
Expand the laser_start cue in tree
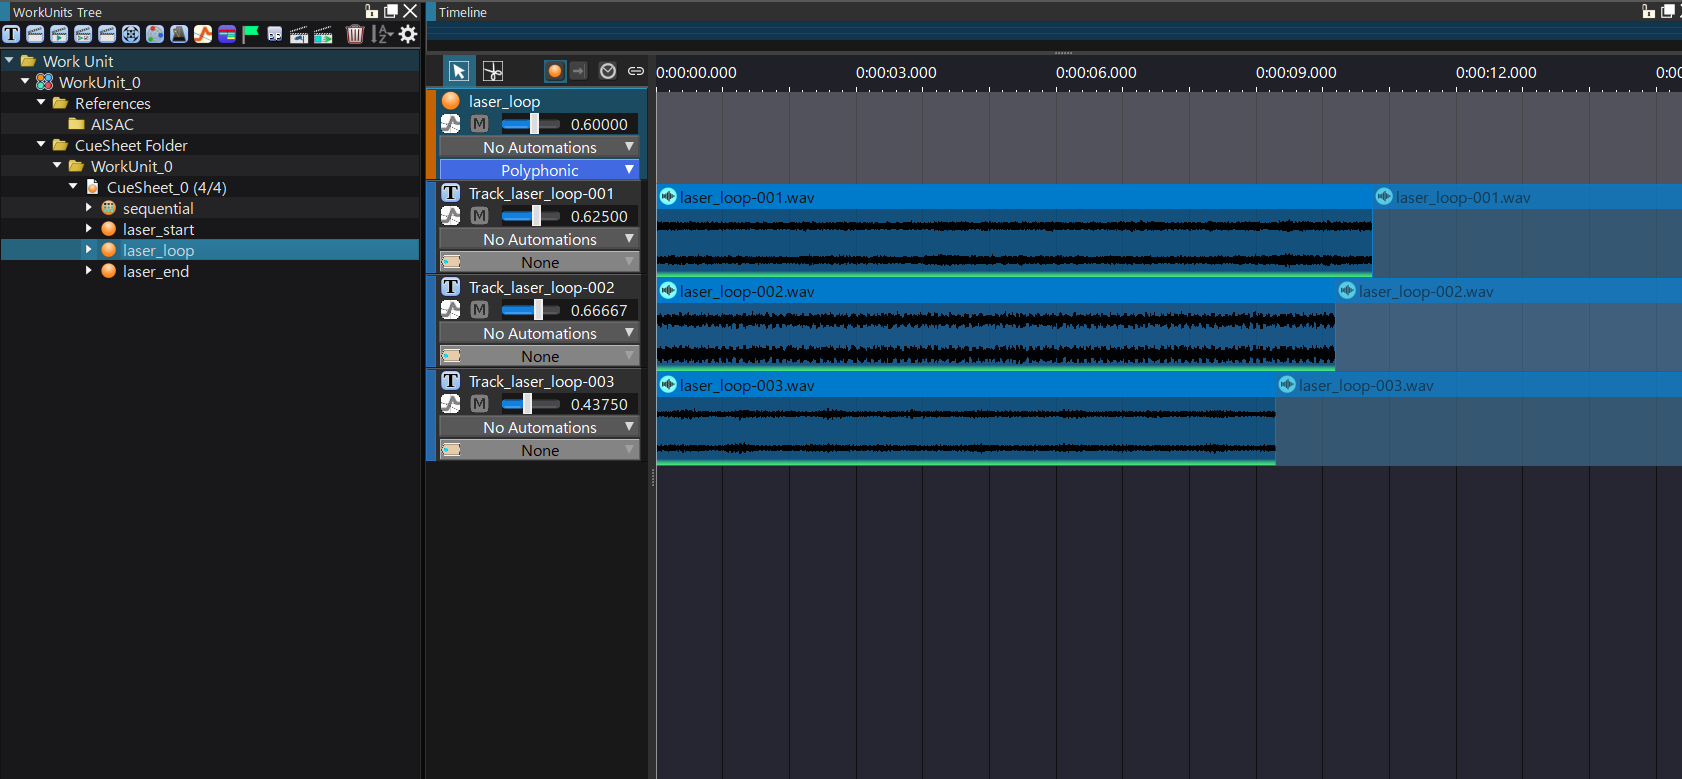tap(89, 229)
